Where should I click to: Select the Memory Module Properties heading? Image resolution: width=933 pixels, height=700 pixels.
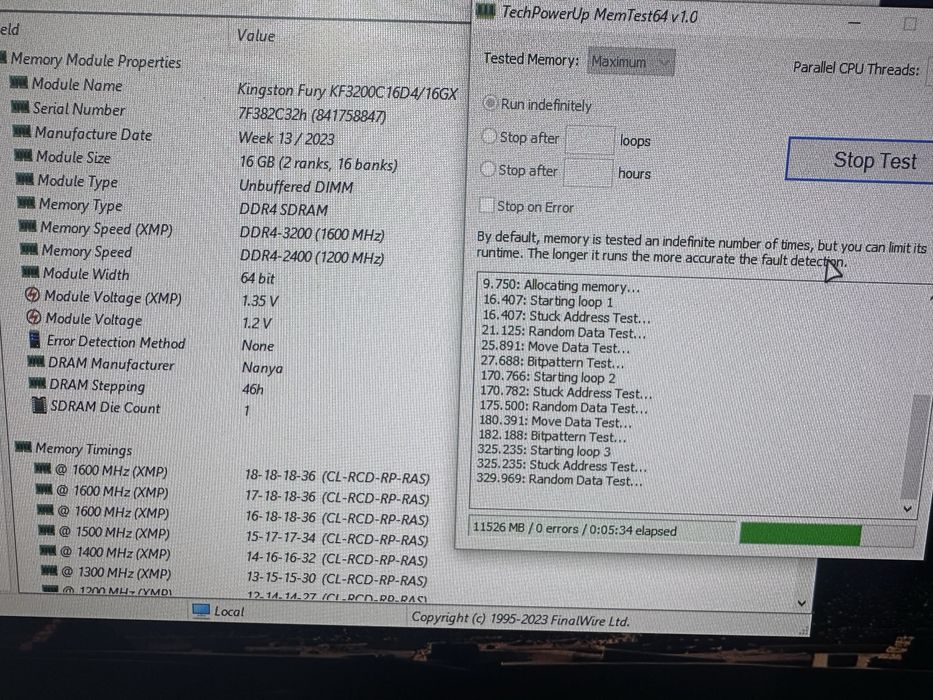click(96, 60)
